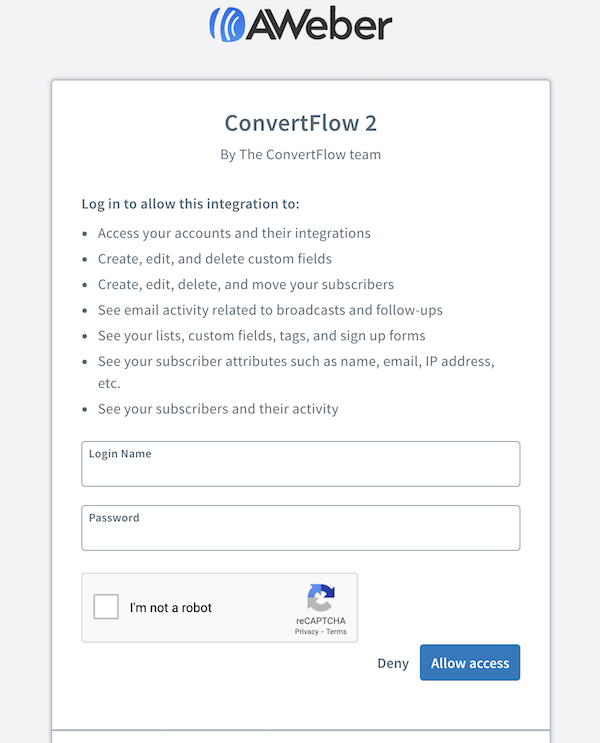Click the Log in to allow this integration text

[190, 204]
